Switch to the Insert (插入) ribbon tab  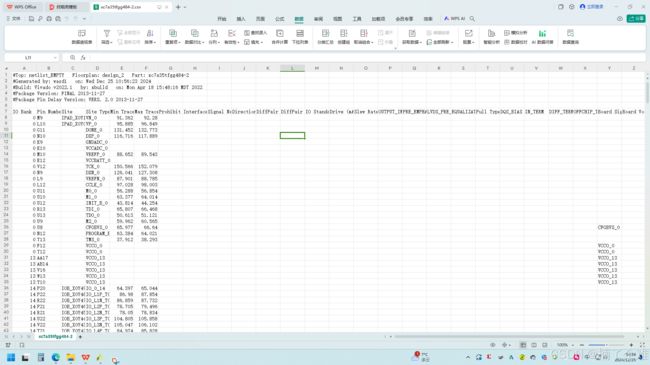tap(241, 19)
